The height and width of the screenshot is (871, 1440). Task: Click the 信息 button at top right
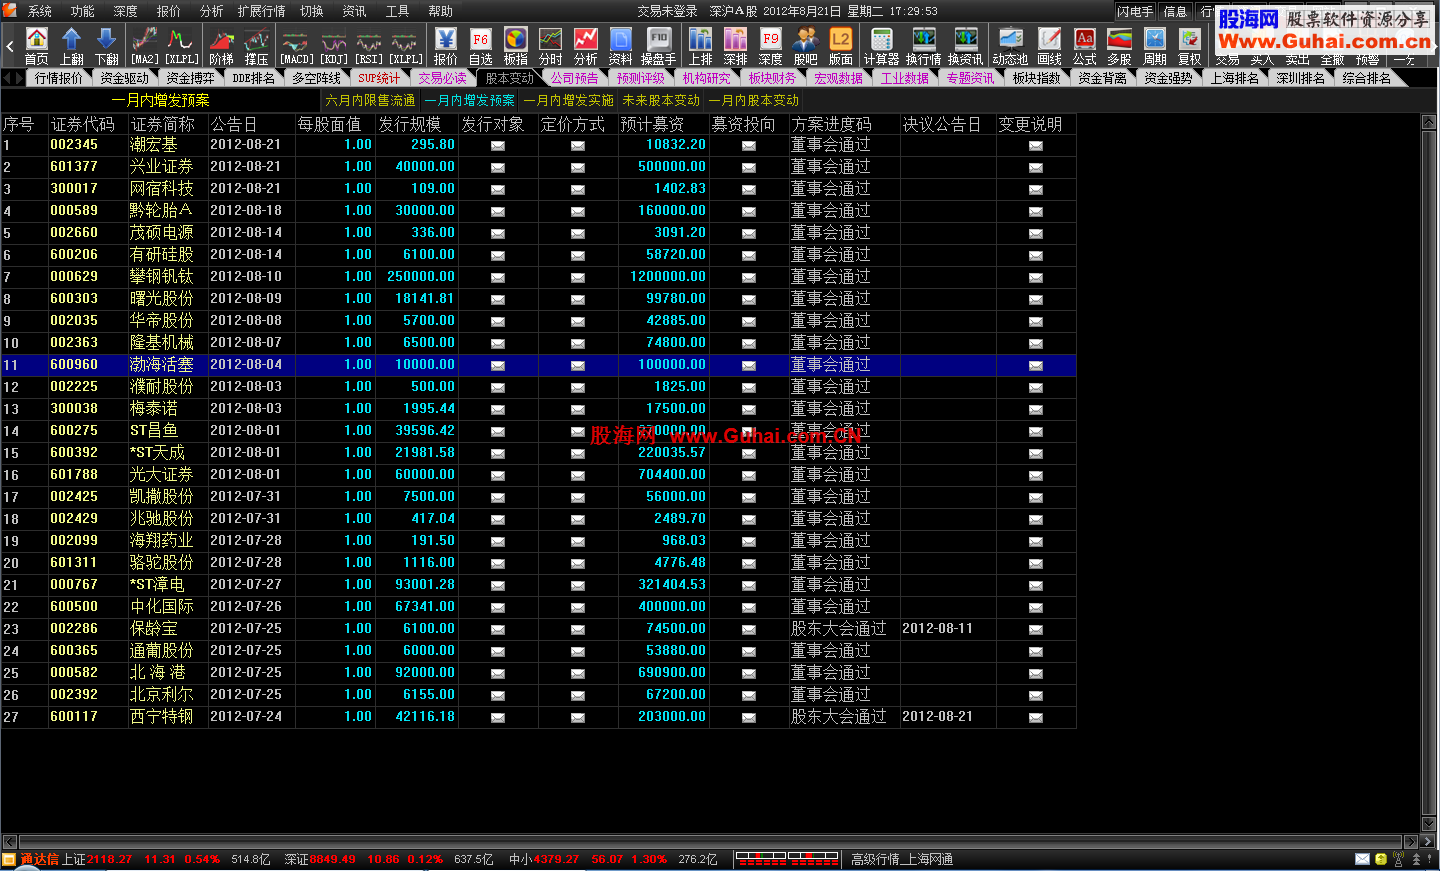coord(1175,11)
